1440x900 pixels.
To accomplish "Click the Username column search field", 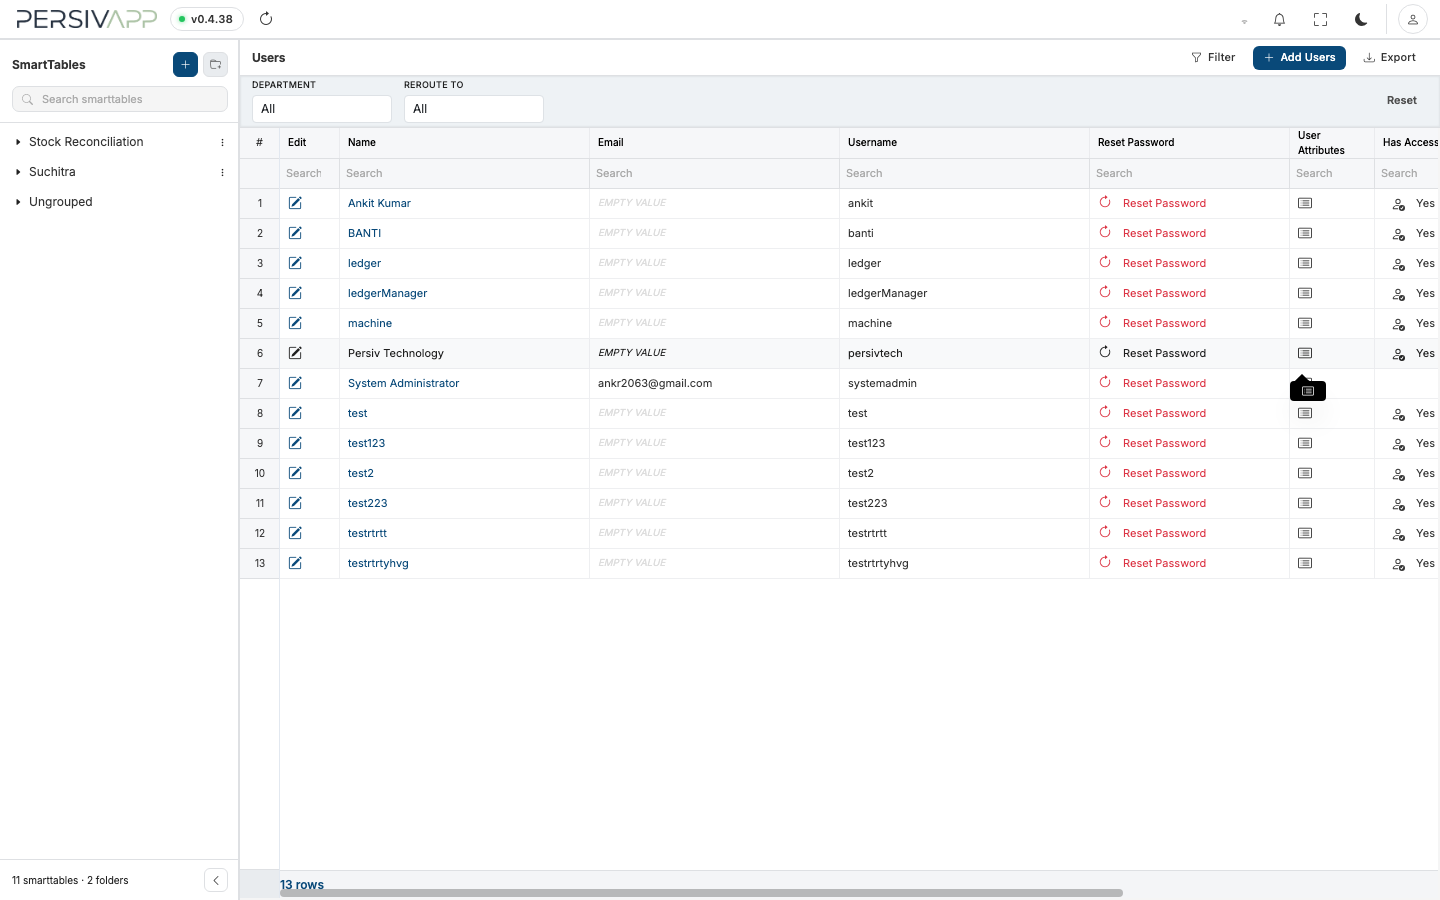I will pos(964,173).
